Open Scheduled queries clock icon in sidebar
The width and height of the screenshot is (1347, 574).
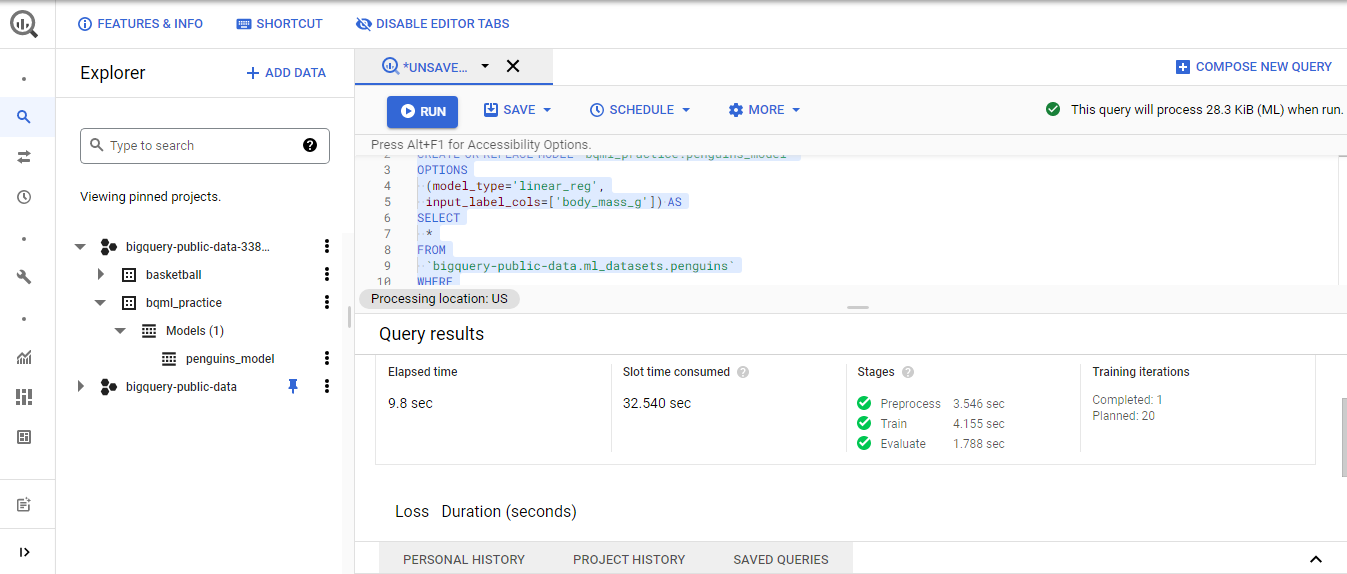[x=24, y=197]
